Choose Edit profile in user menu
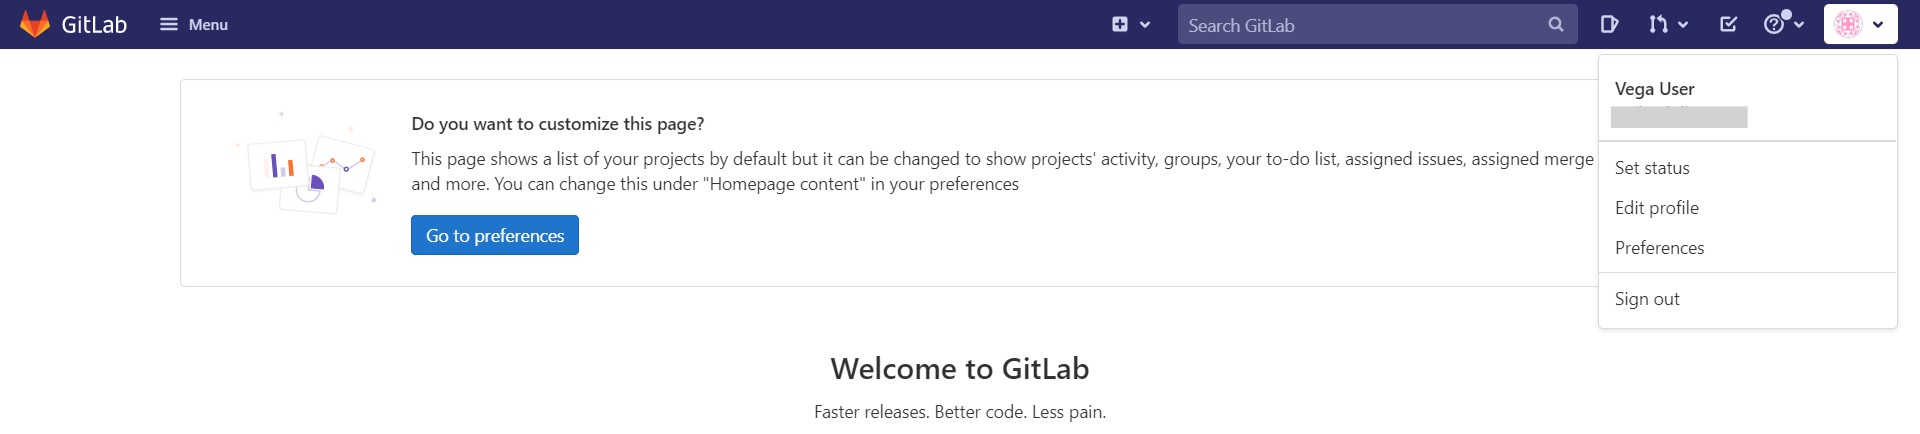1920x434 pixels. [x=1657, y=208]
